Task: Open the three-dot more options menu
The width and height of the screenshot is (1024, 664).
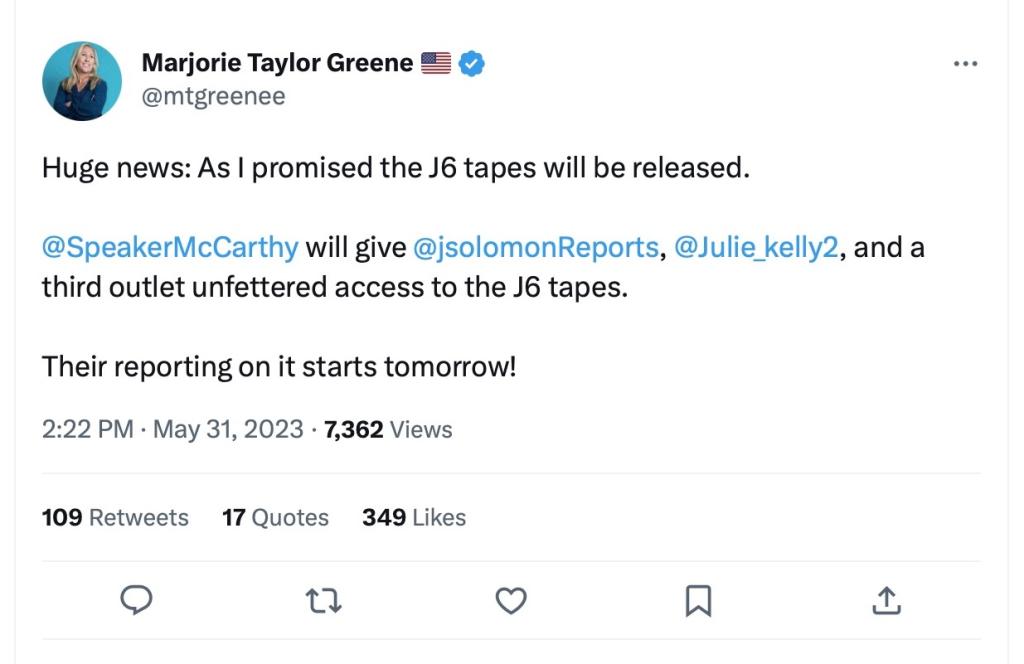Action: [x=965, y=64]
